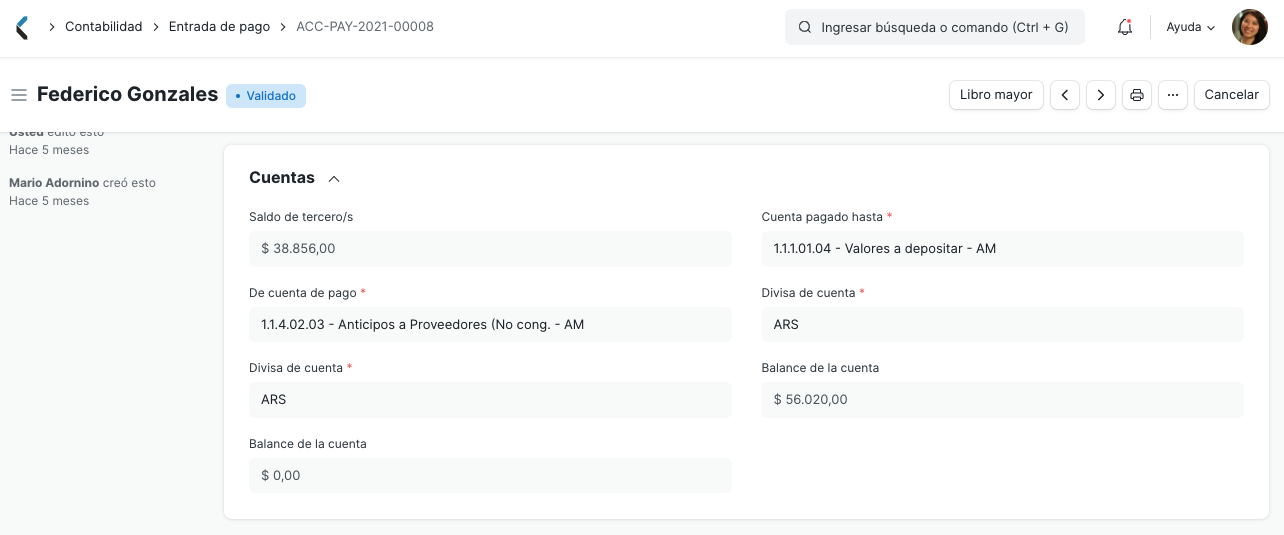
Task: Click ARS under Cuenta pagado hasta
Action: pyautogui.click(x=1003, y=324)
